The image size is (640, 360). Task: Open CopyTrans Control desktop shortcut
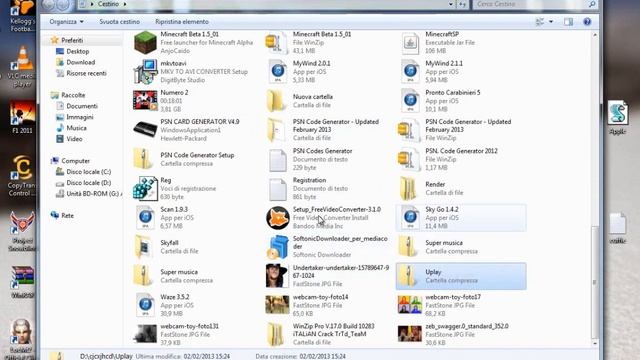coord(22,176)
